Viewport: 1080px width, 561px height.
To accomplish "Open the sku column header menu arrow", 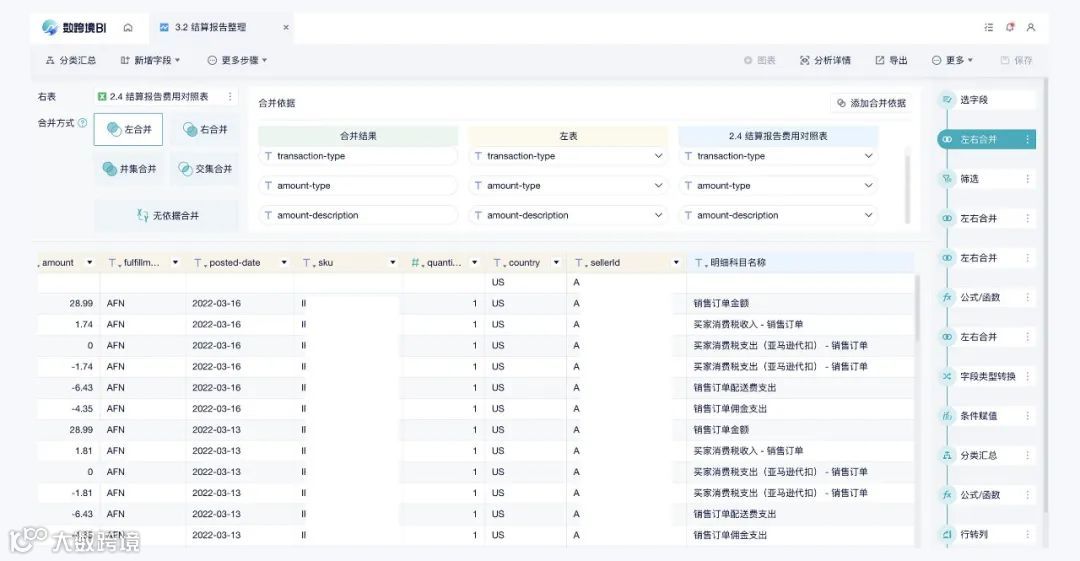I will point(393,263).
